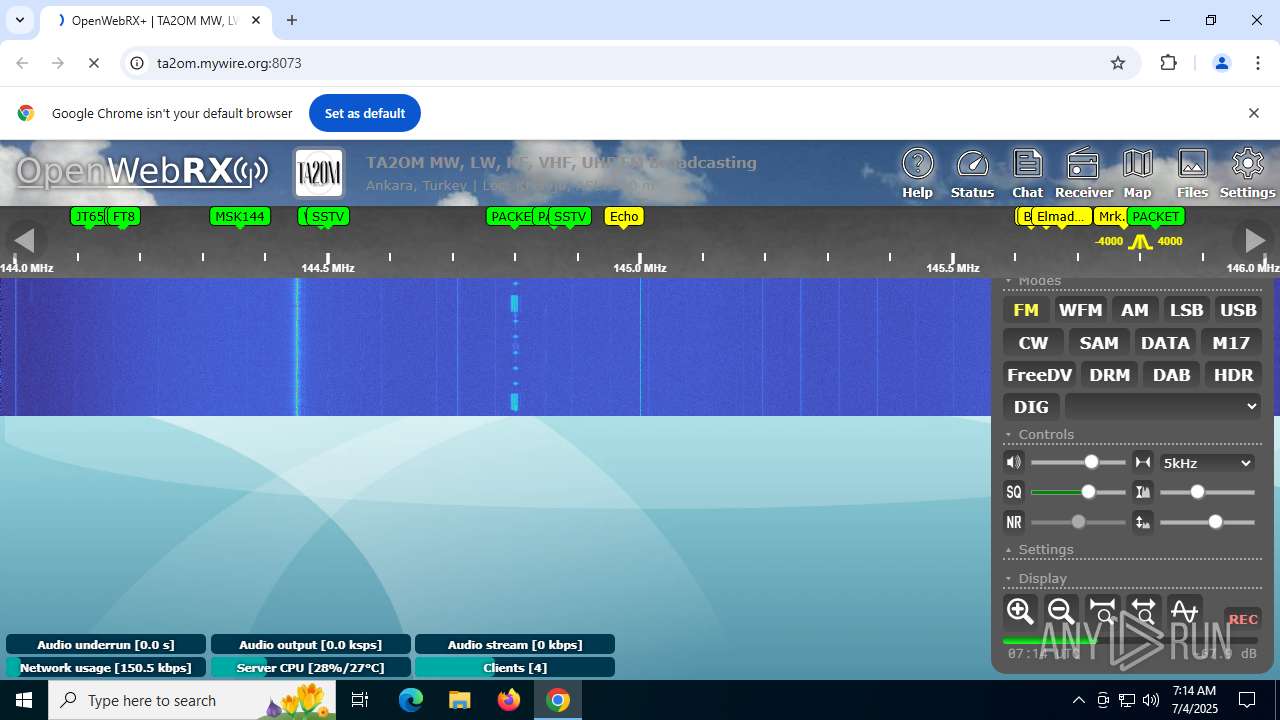Image resolution: width=1280 pixels, height=720 pixels.
Task: Mute audio with the speaker icon
Action: point(1014,462)
